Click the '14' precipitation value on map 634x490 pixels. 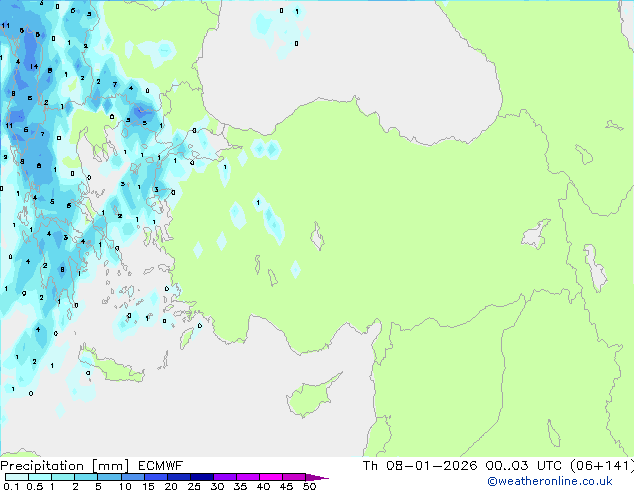click(x=34, y=66)
